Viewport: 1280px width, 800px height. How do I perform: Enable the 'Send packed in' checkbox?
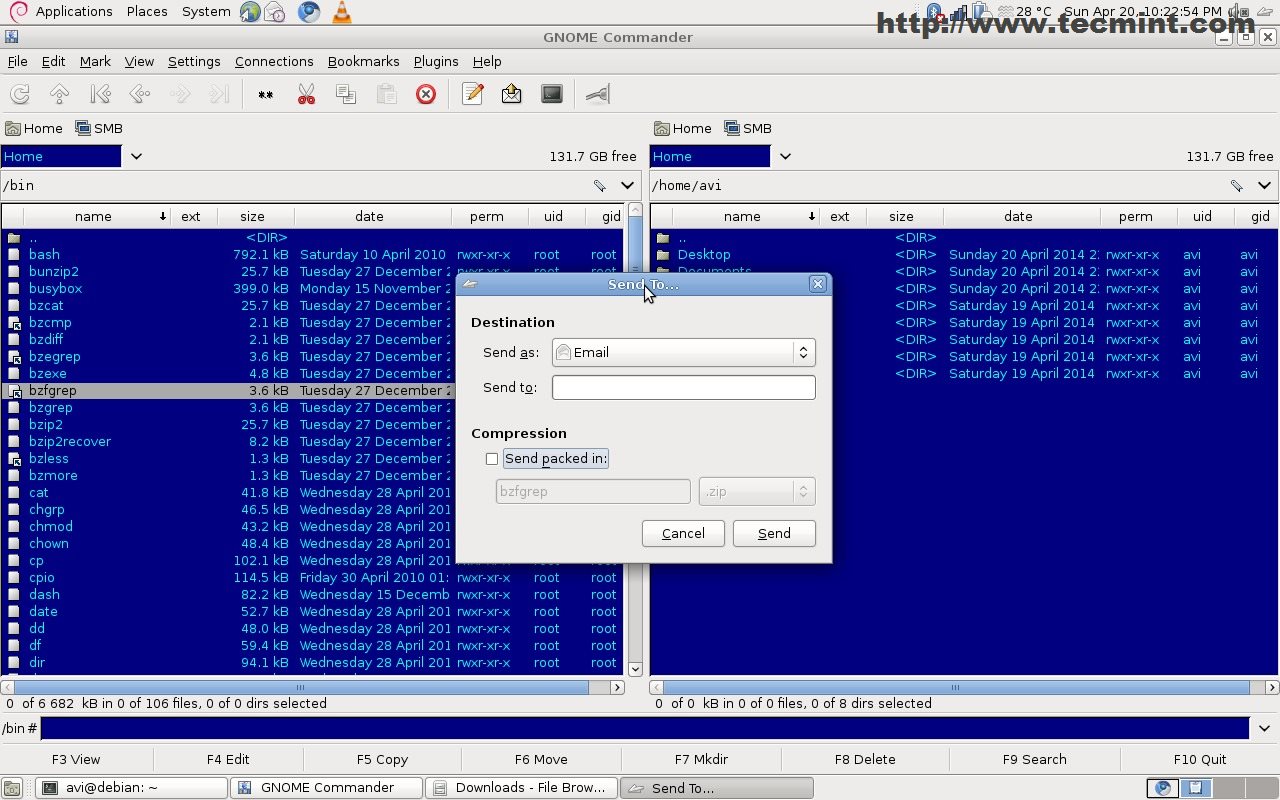[491, 459]
